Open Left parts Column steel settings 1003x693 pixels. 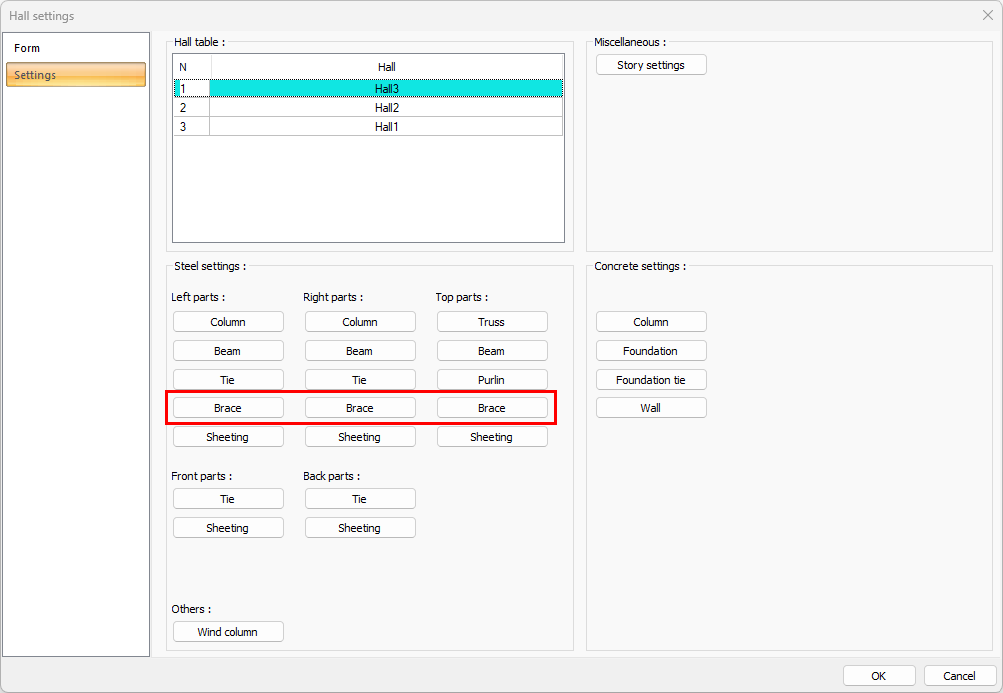[228, 322]
